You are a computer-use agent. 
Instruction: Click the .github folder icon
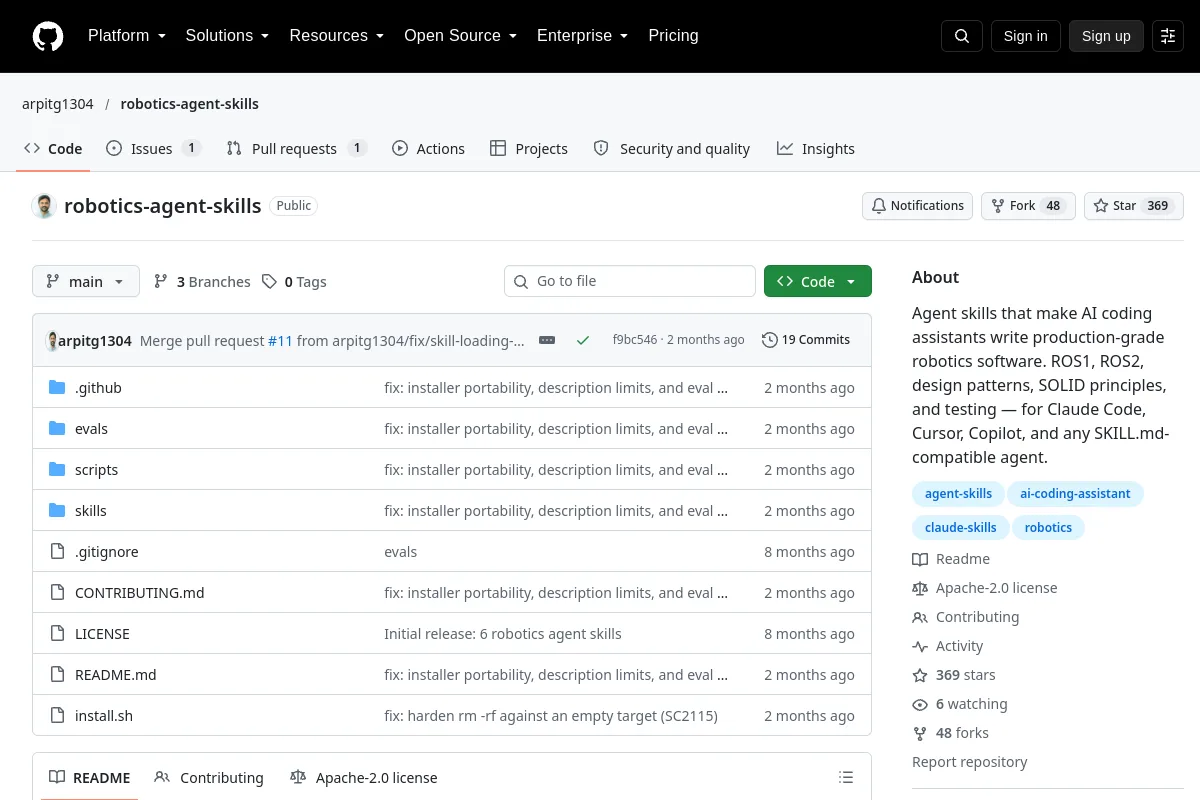57,387
